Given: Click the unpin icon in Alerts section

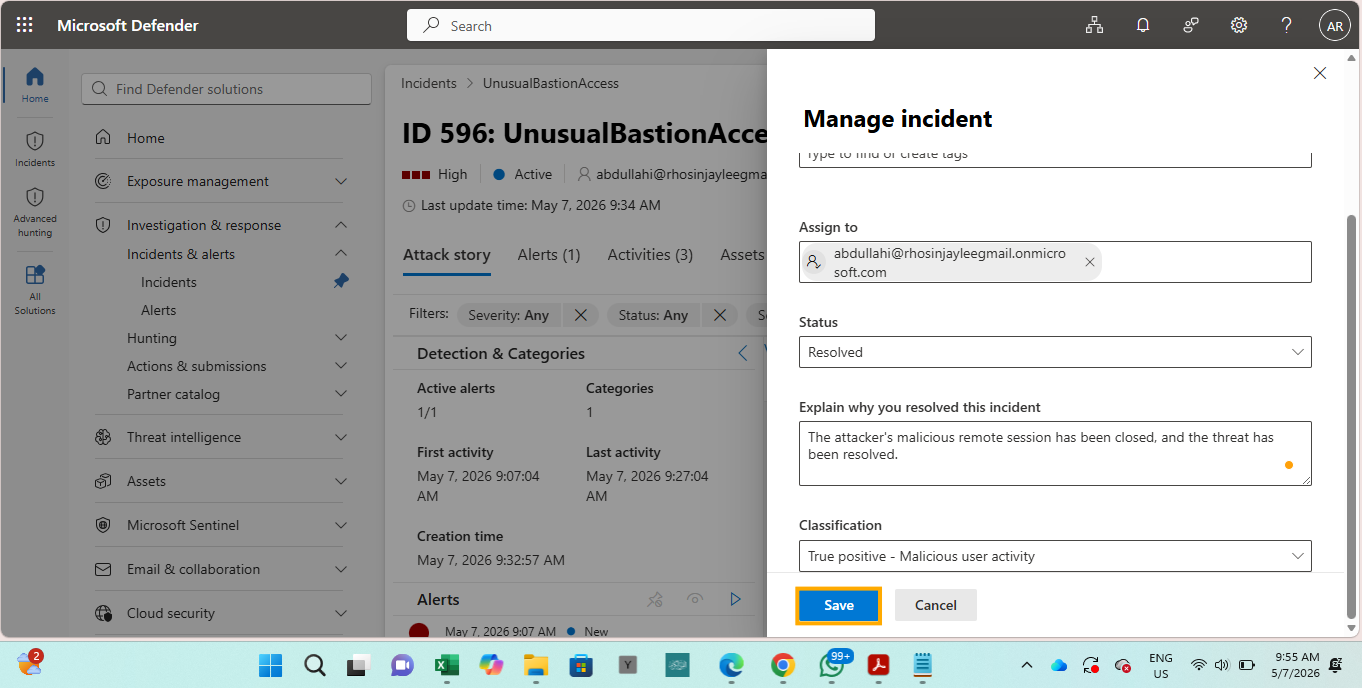Looking at the screenshot, I should pos(655,599).
